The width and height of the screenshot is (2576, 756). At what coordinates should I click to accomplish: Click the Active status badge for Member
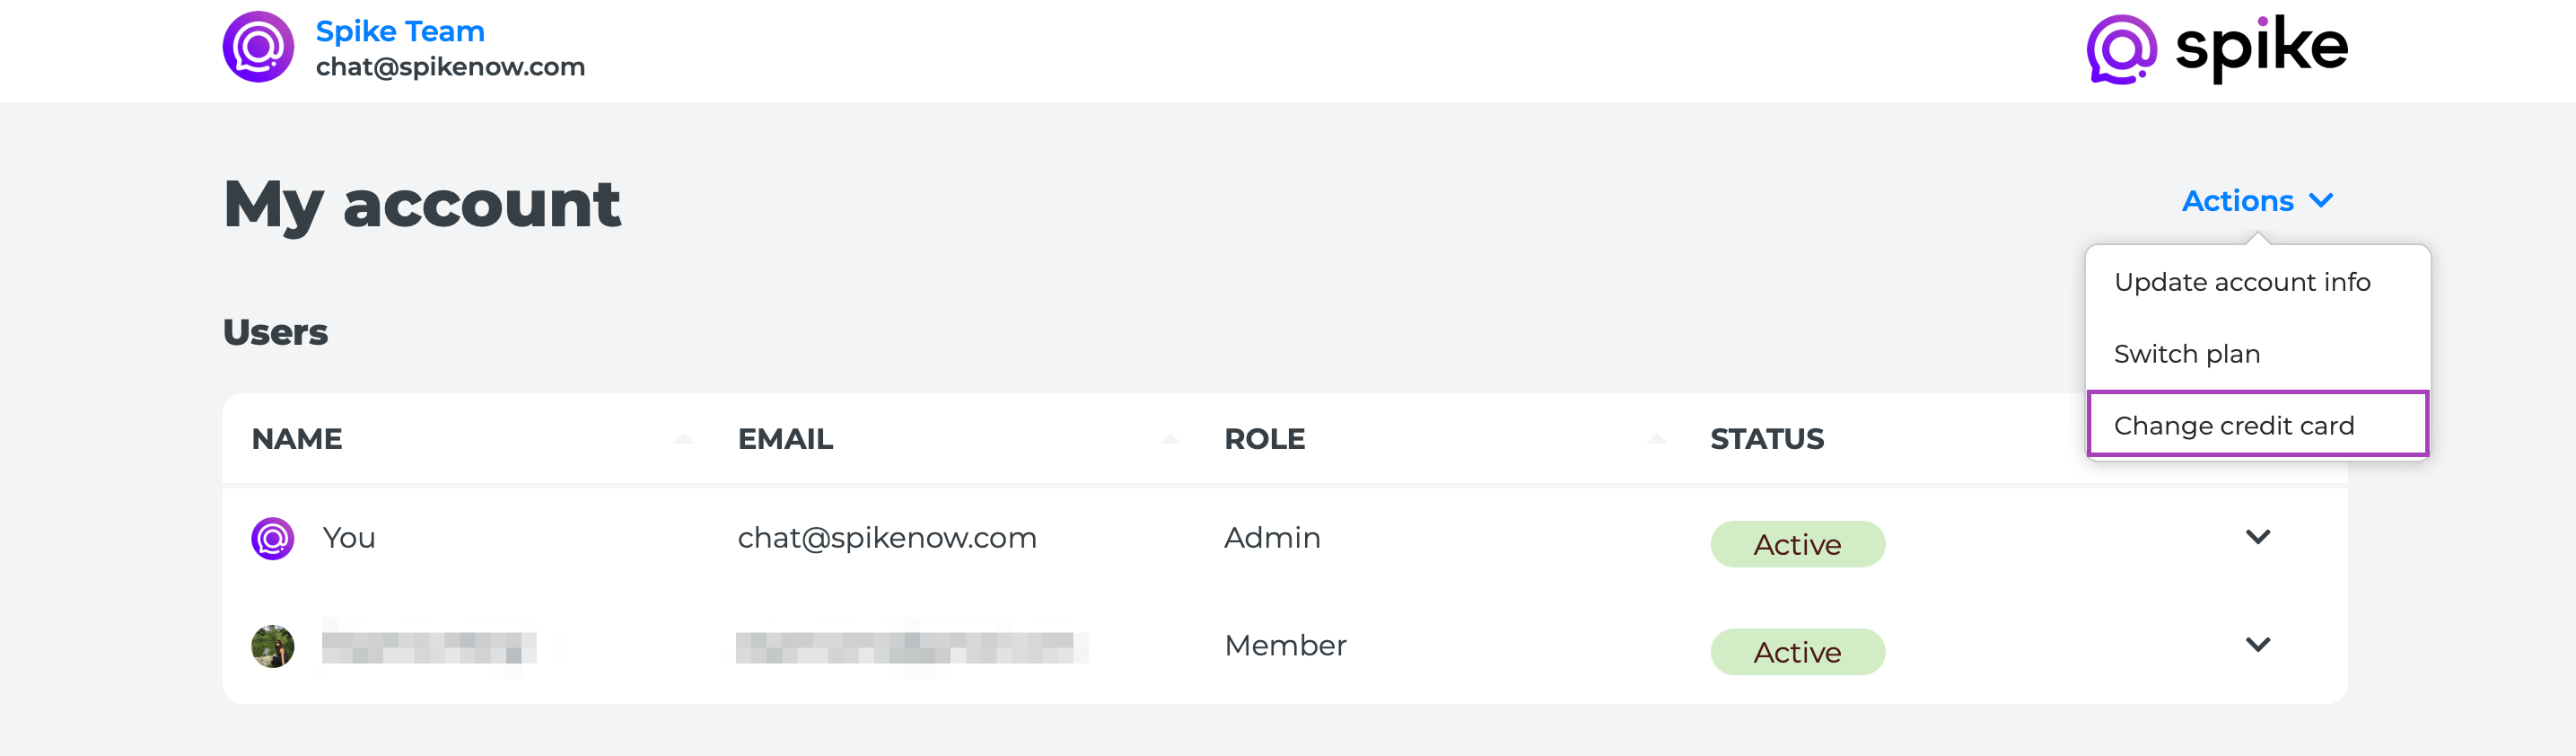pos(1797,652)
